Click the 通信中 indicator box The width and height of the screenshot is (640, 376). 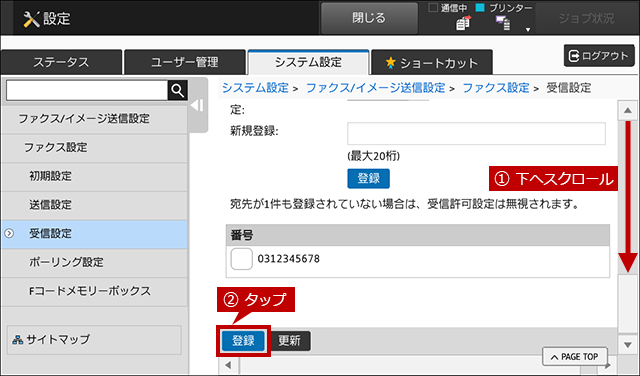(433, 7)
